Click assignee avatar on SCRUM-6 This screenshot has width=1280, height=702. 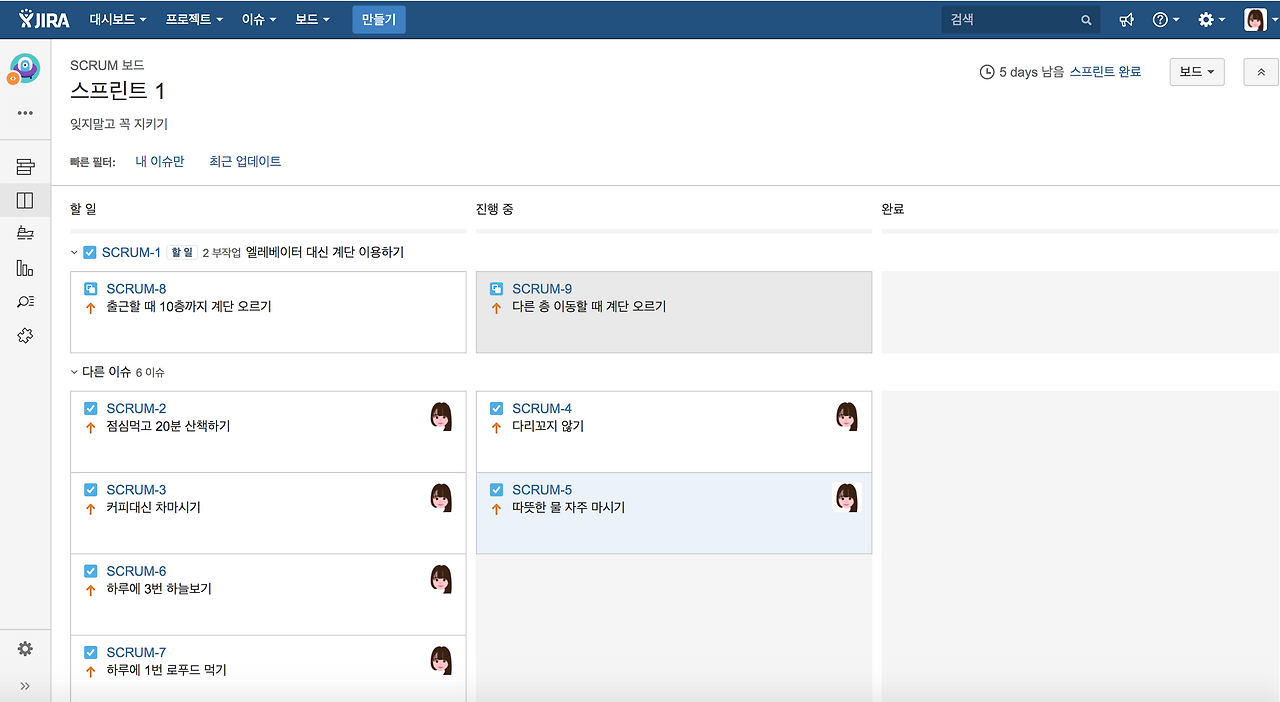pyautogui.click(x=441, y=580)
